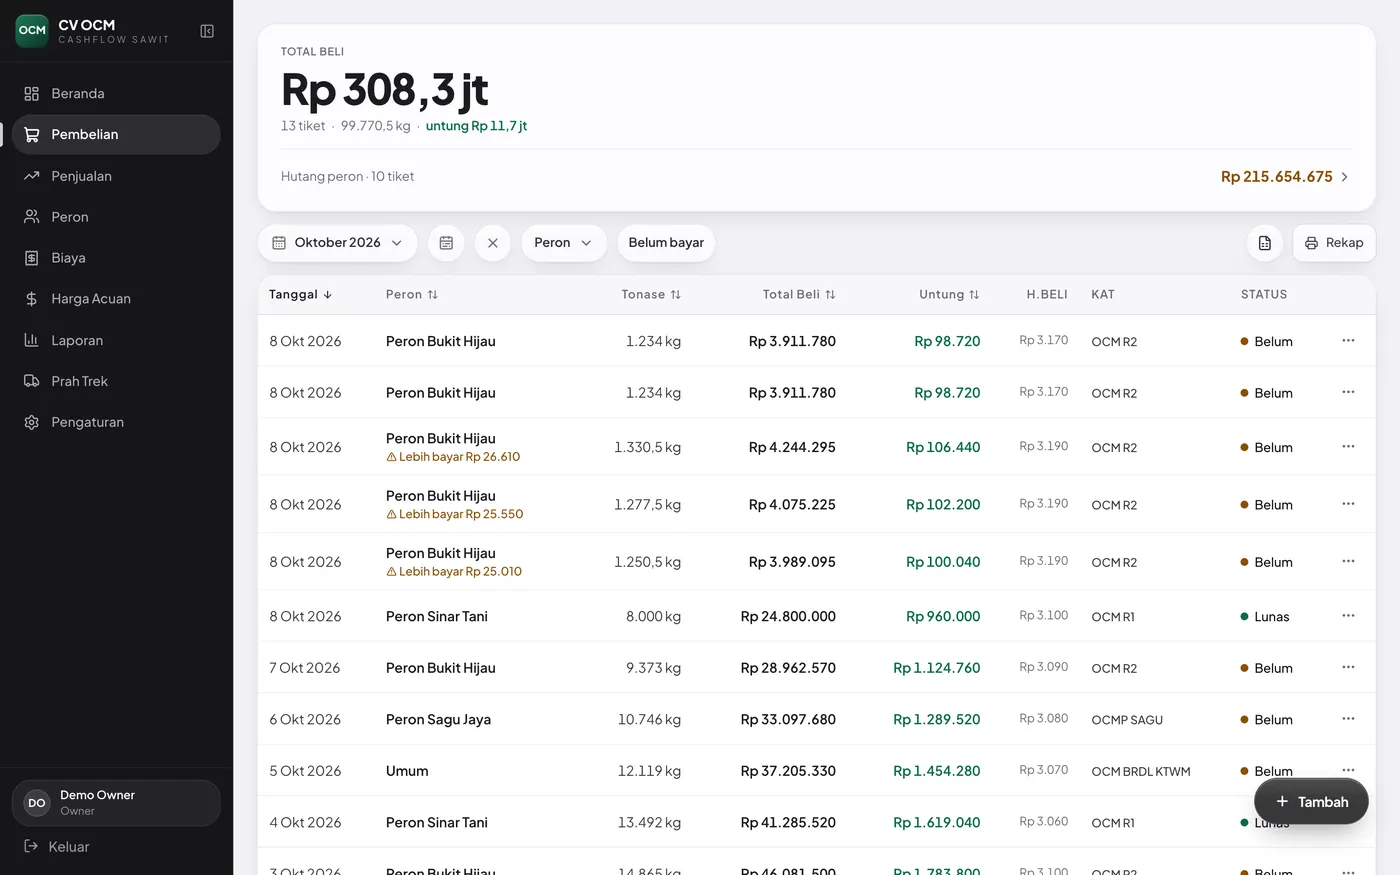Click the DO user avatar
1400x875 pixels.
[x=37, y=803]
